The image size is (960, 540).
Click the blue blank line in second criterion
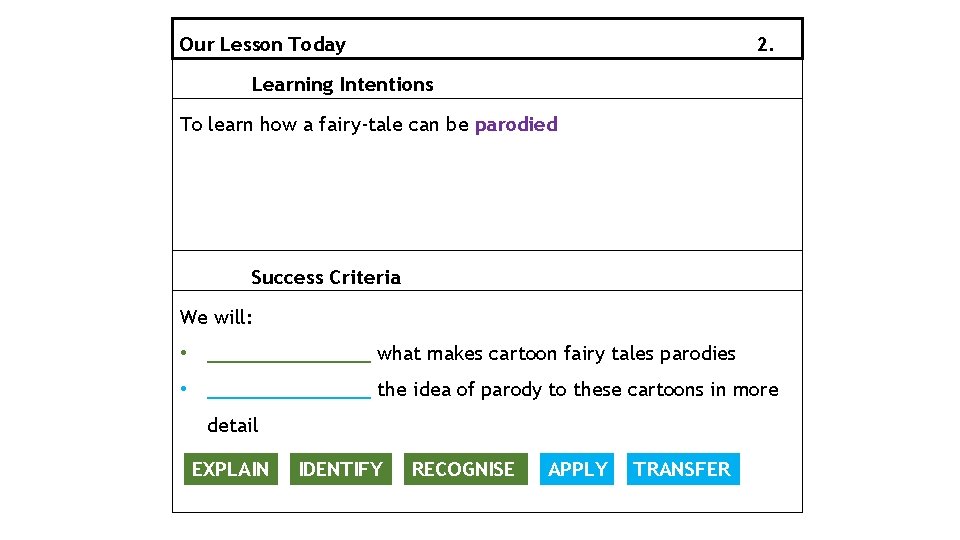[x=289, y=397]
